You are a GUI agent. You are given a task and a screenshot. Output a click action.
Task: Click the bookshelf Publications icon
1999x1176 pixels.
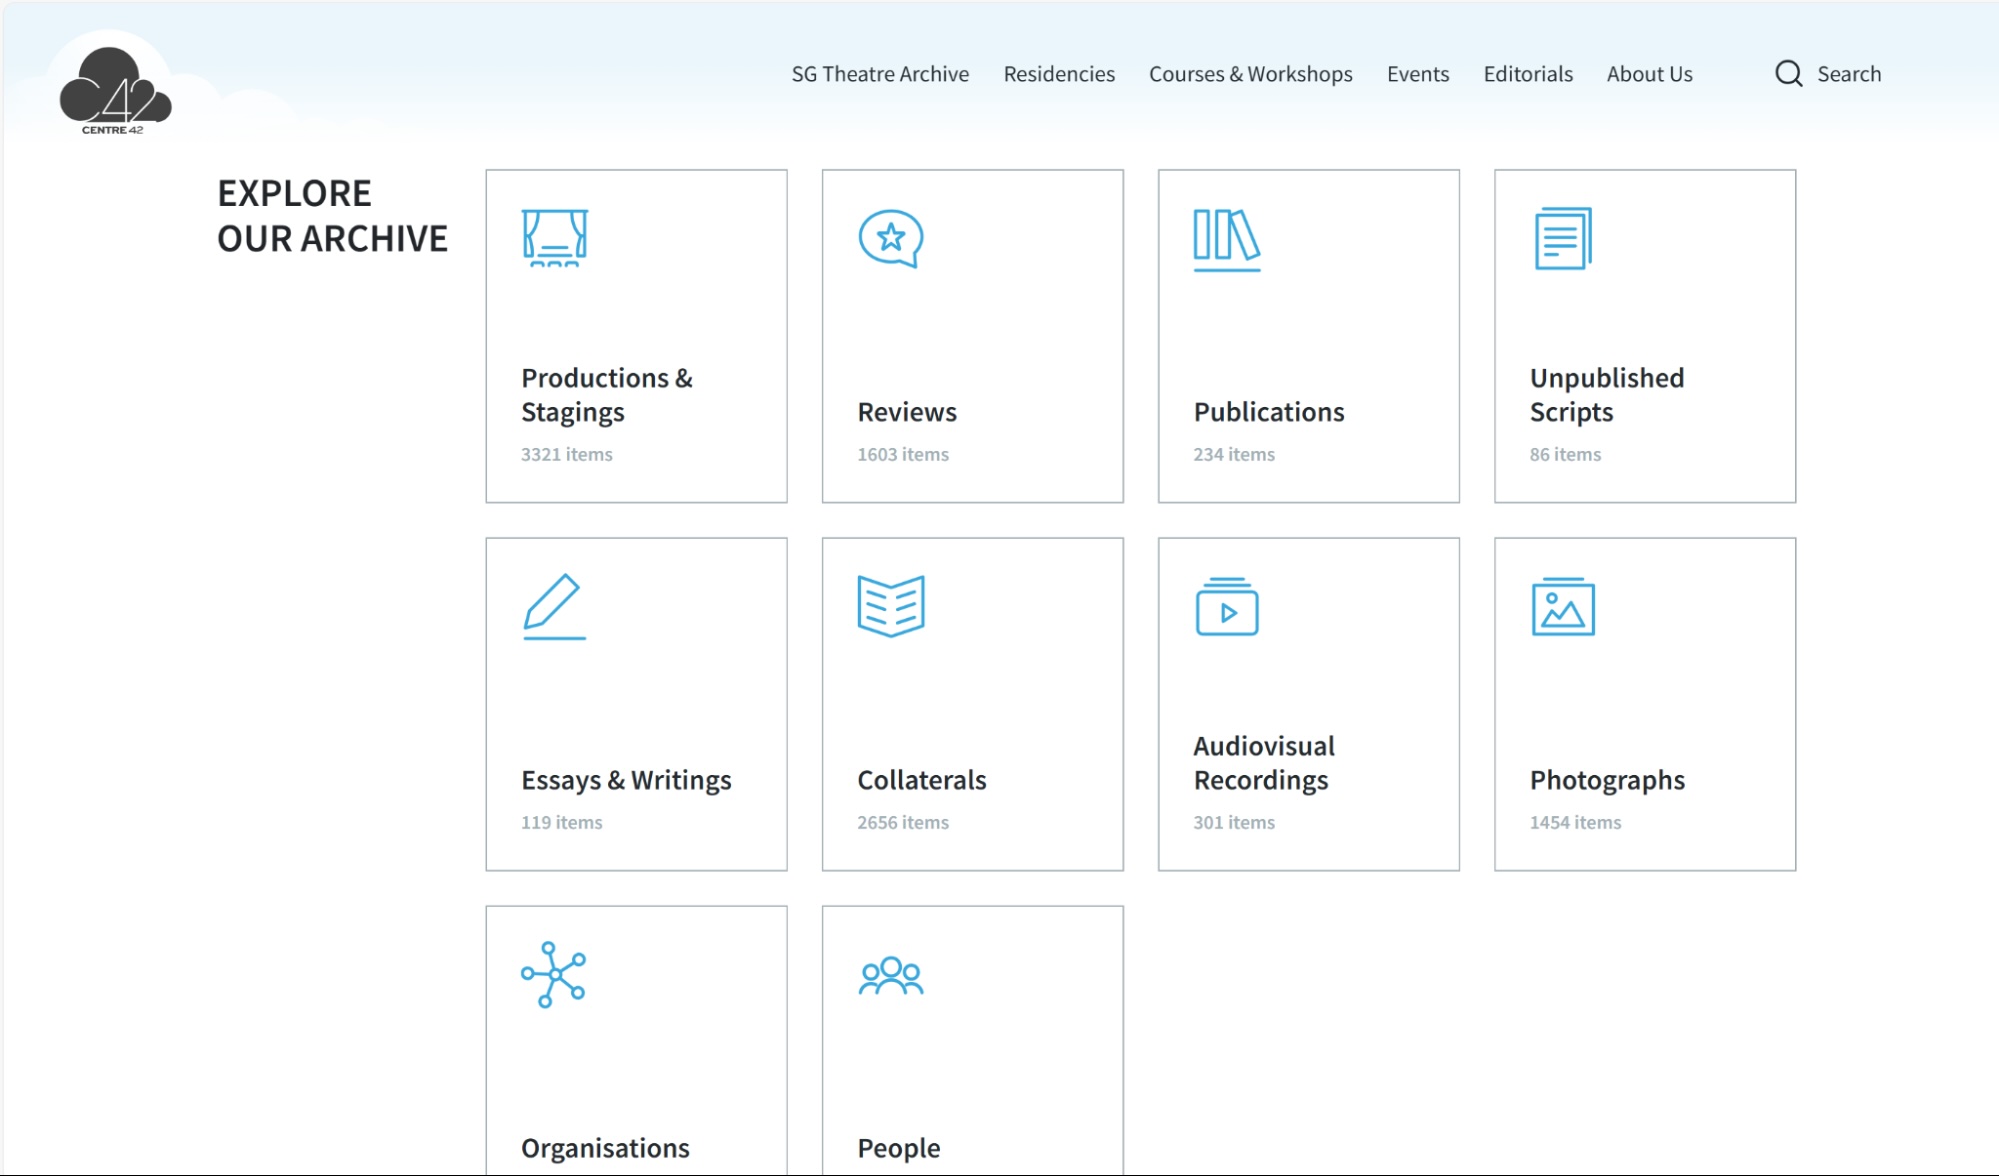pos(1226,240)
